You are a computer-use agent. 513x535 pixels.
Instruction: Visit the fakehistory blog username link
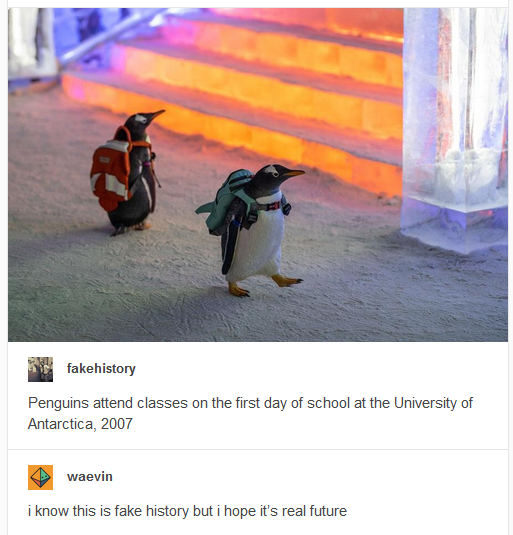[101, 369]
